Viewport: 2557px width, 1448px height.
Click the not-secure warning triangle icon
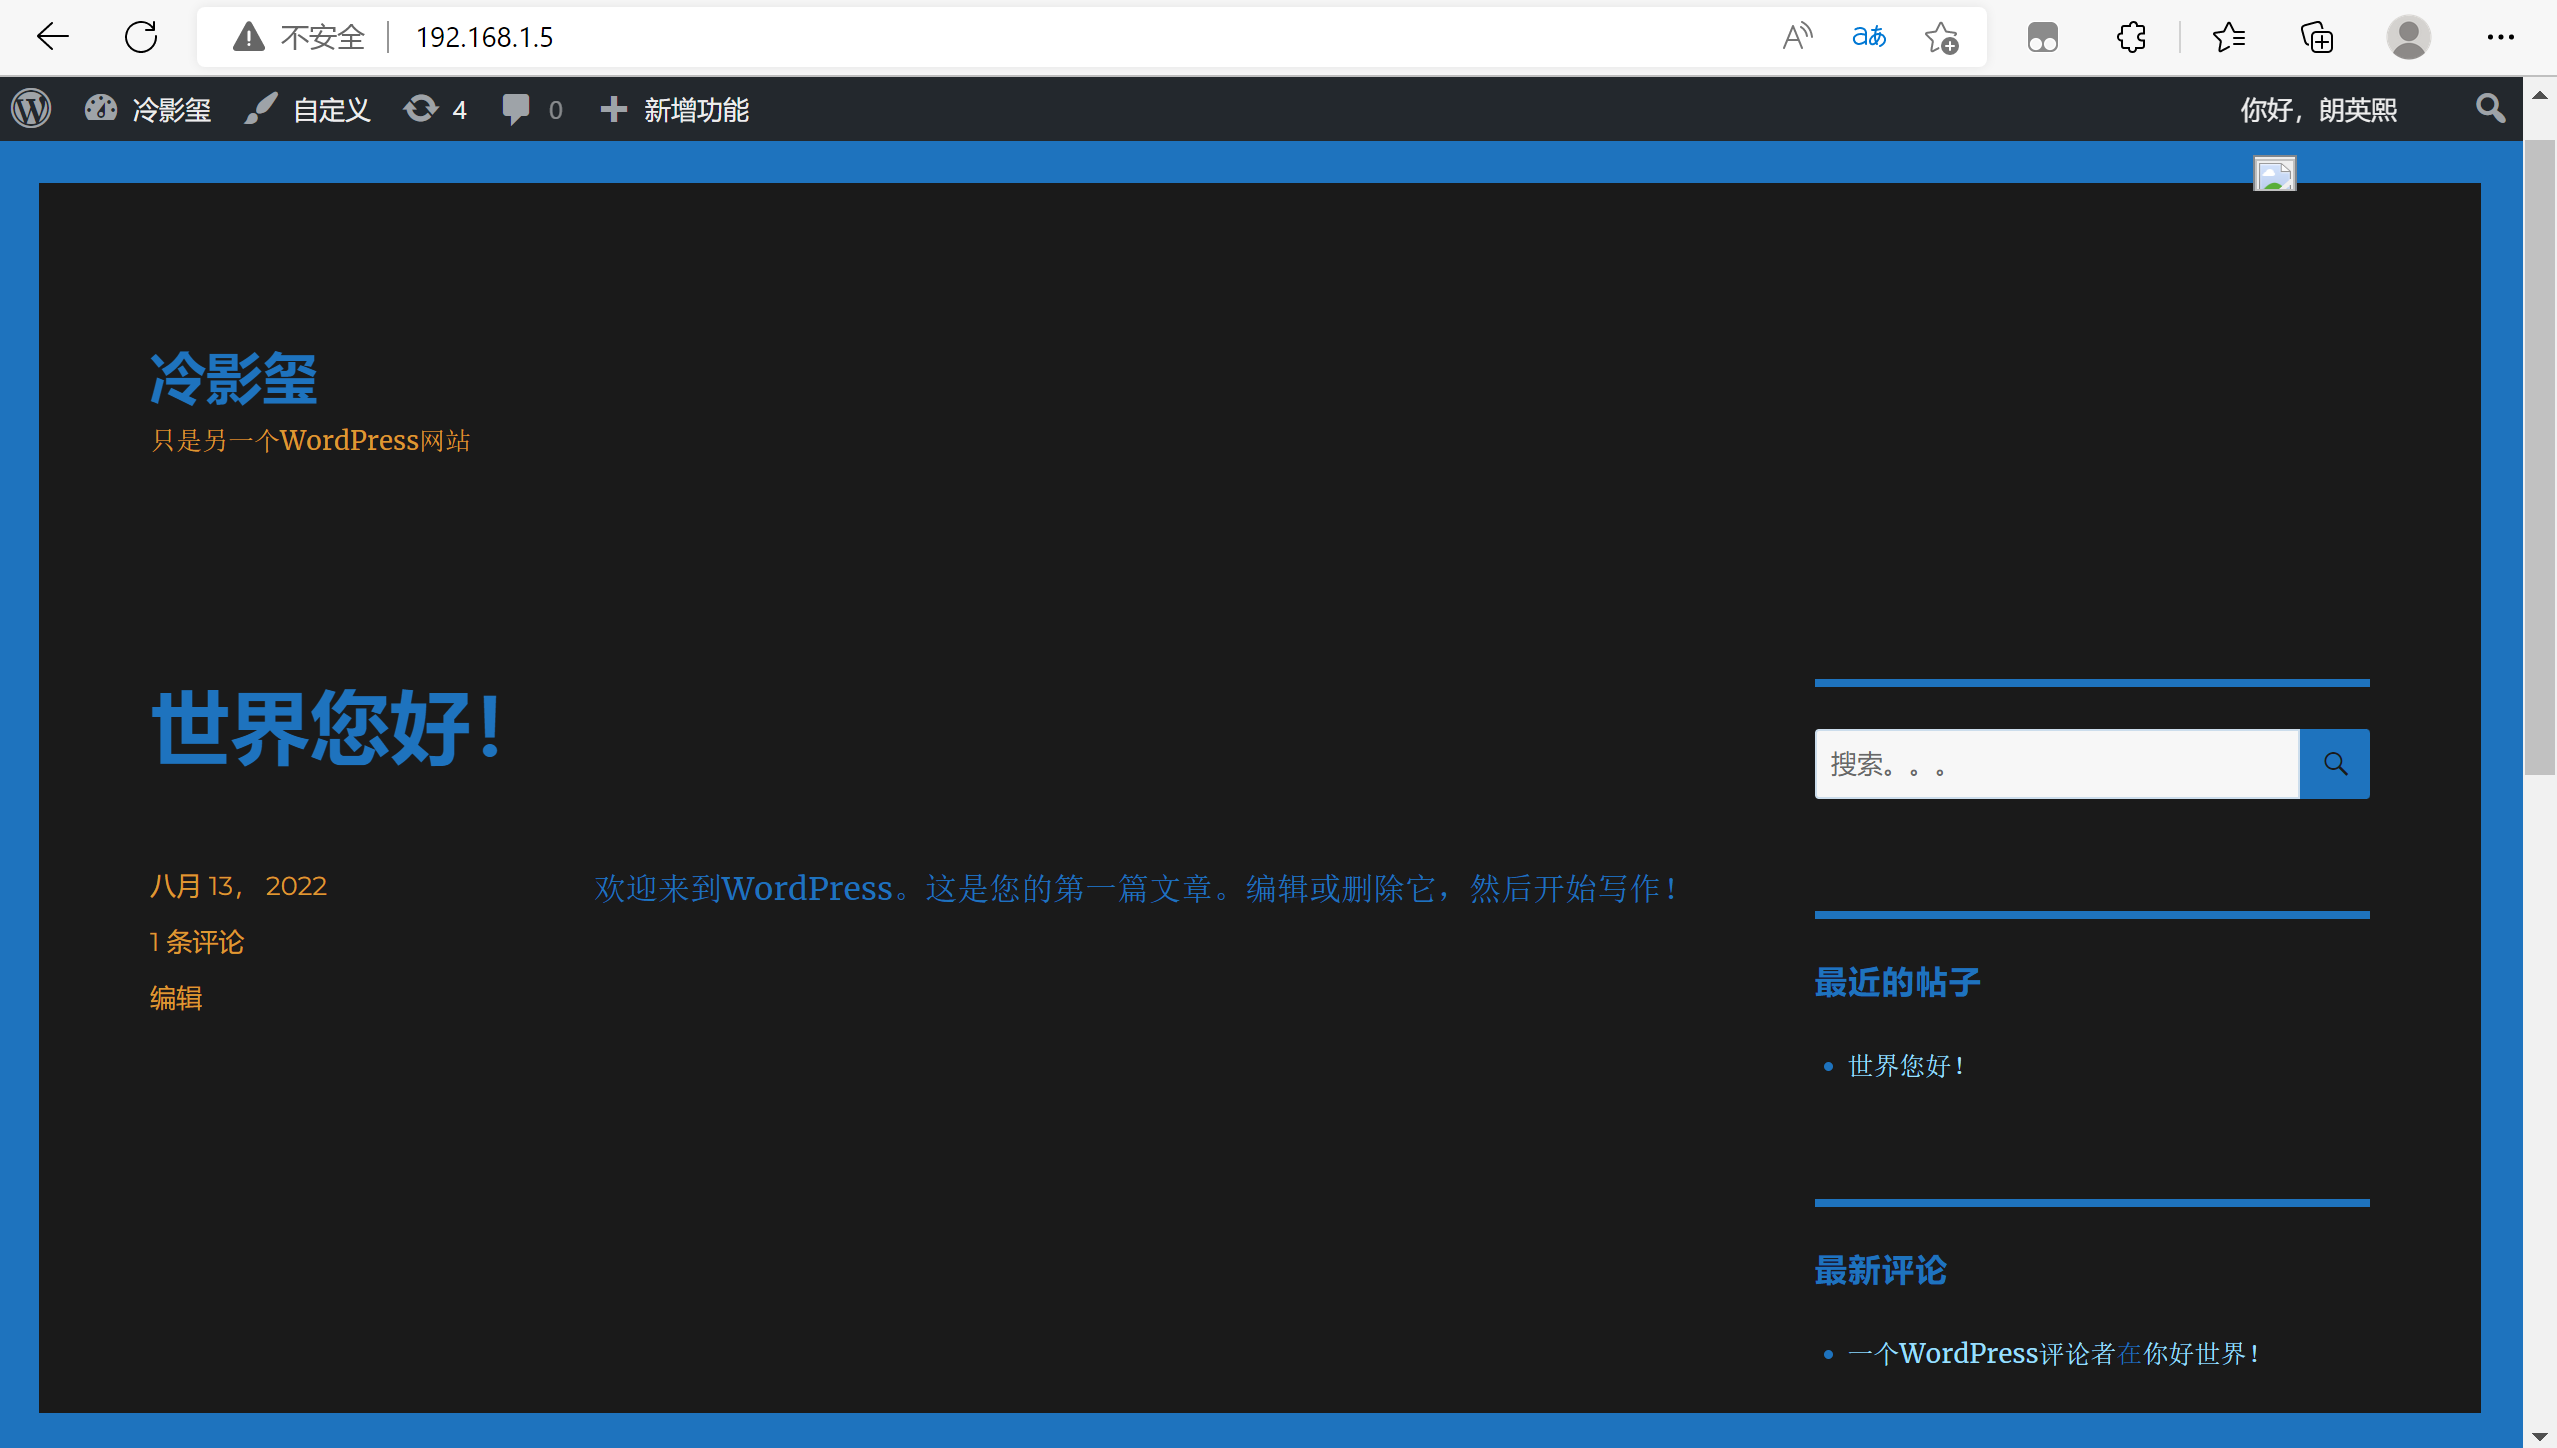click(x=248, y=37)
